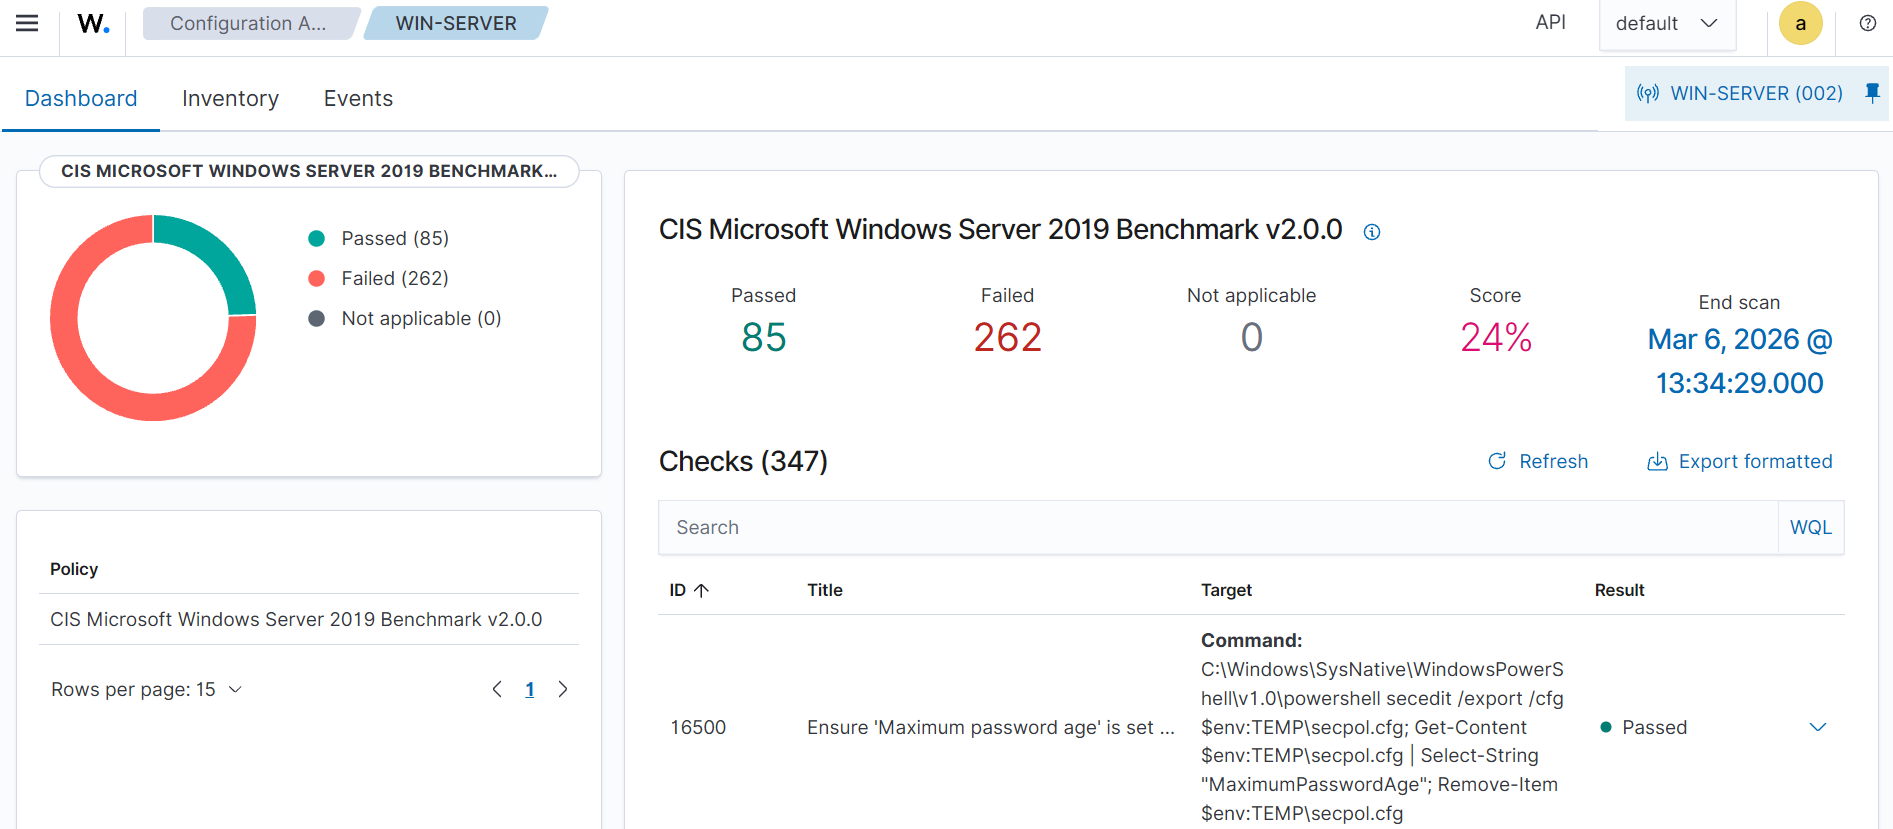Screen dimensions: 1893x829
Task: Toggle Not applicable (0) legend item
Action: pyautogui.click(x=405, y=318)
